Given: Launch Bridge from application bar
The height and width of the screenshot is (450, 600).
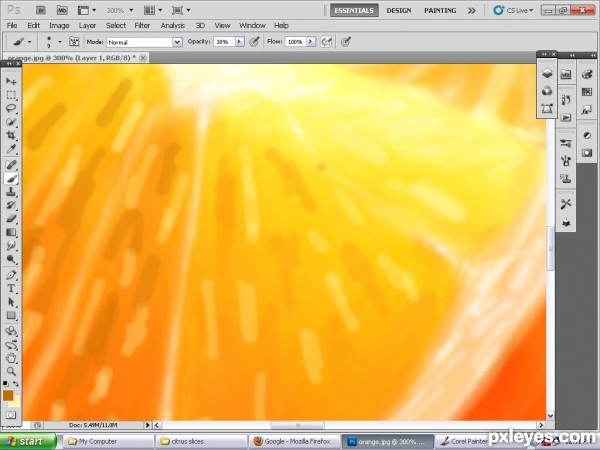Looking at the screenshot, I should point(41,10).
